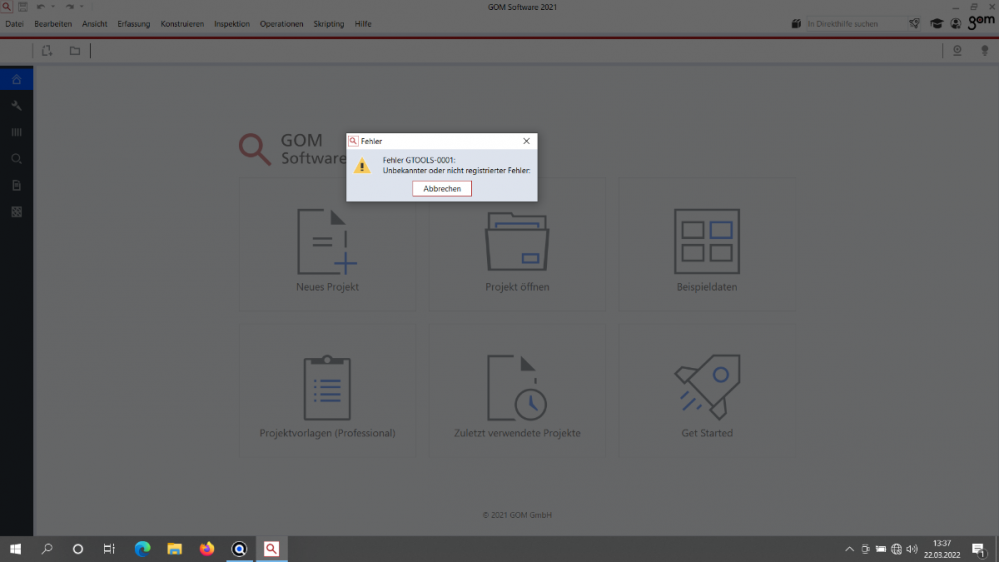Open the Hilfe menu

(x=363, y=24)
